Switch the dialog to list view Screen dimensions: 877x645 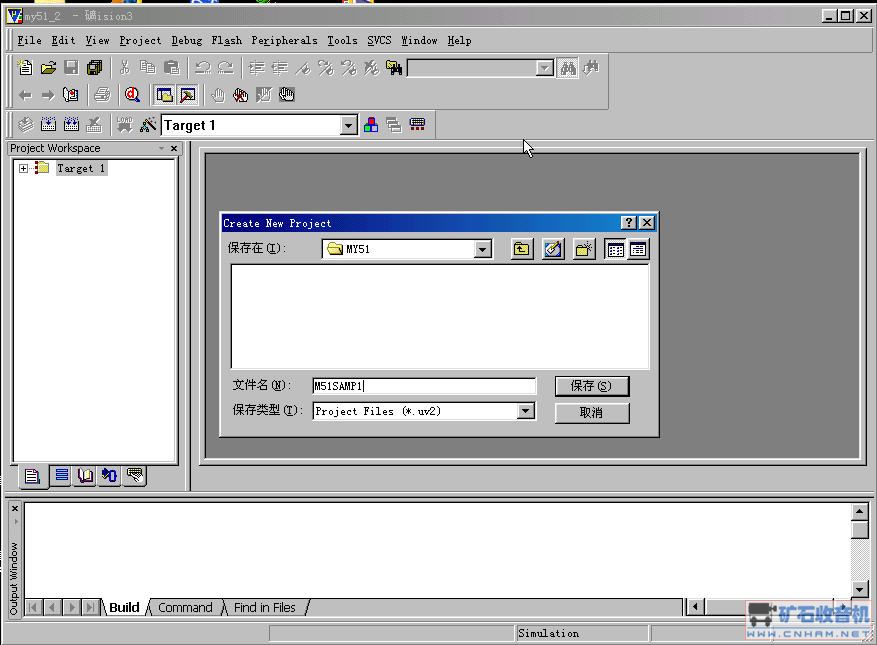615,249
